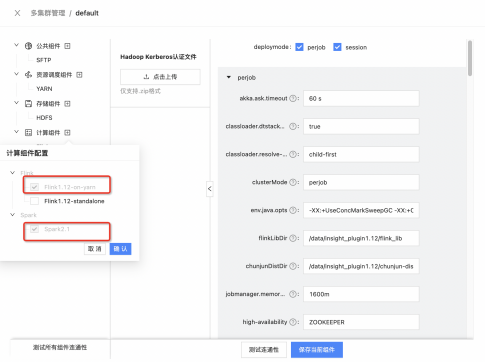The image size is (485, 362).
Task: Click the add icon next to 公共组件
Action: tap(67, 46)
